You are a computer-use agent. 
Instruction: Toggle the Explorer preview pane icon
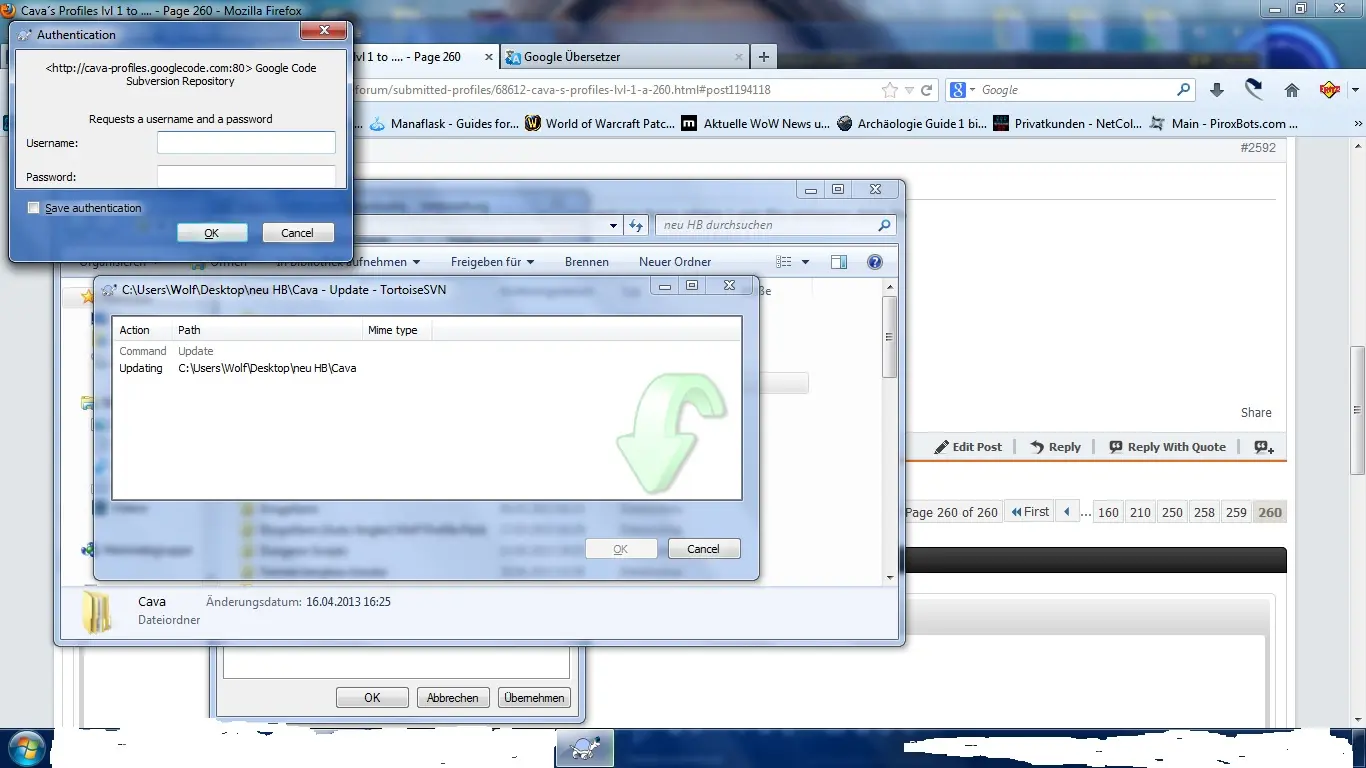839,262
